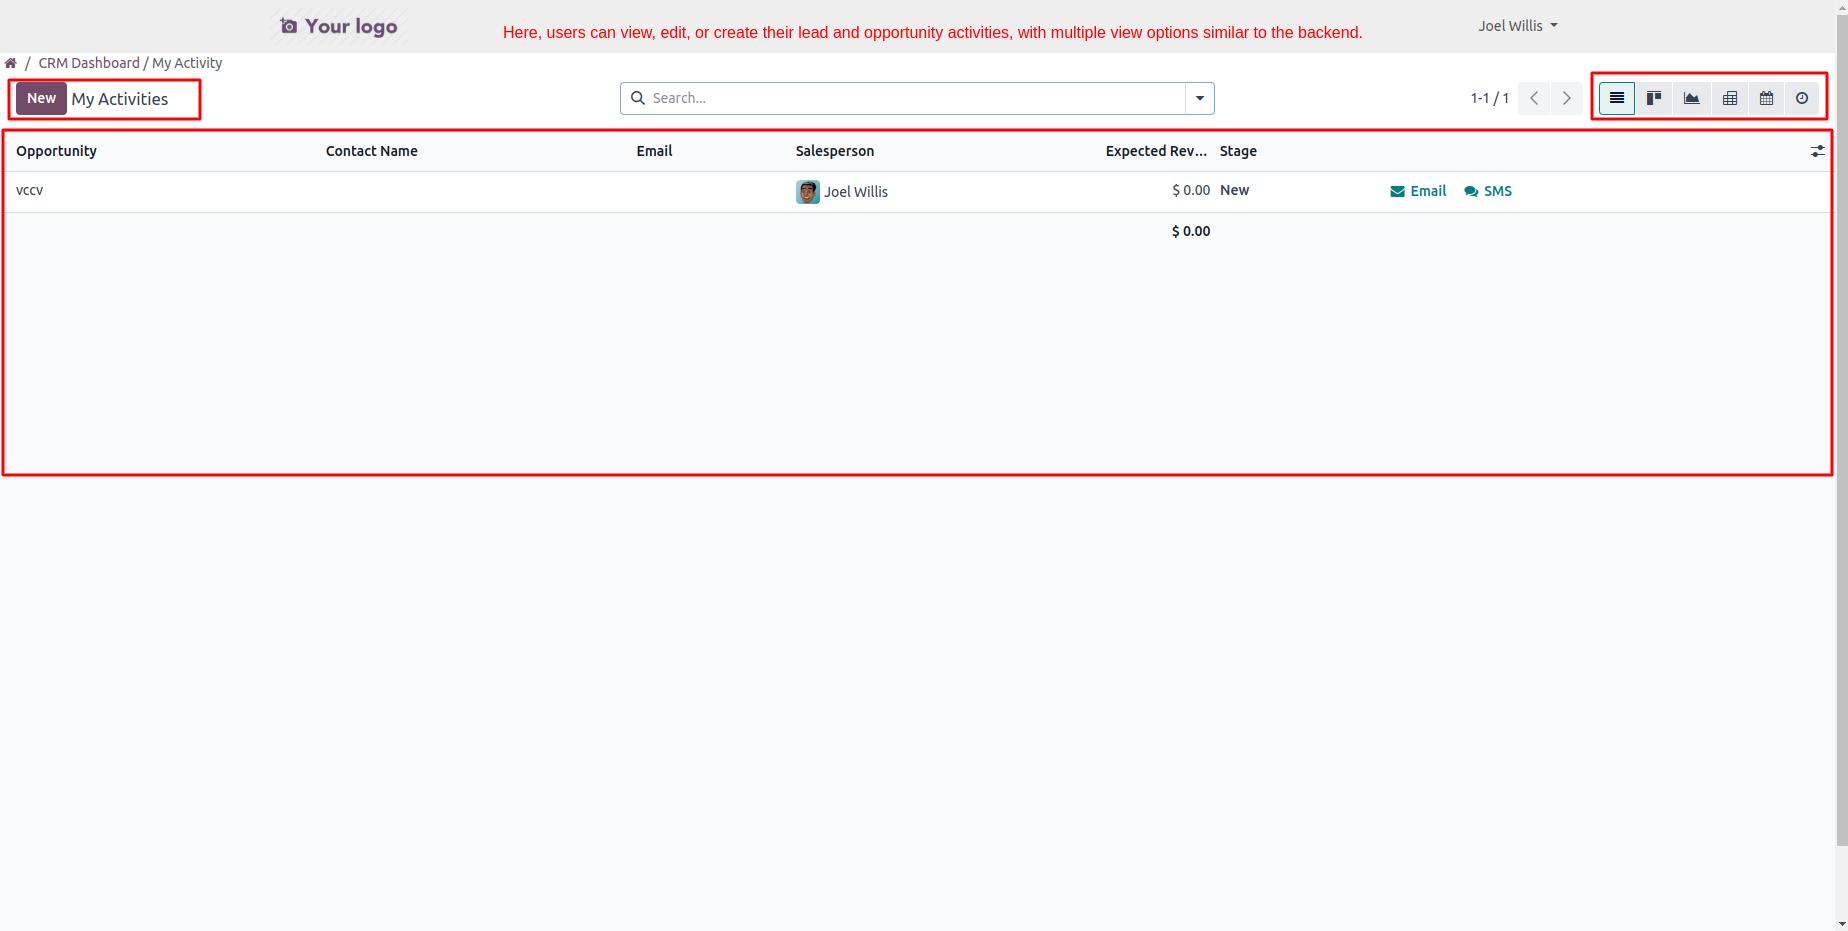Screen dimensions: 1848x931
Task: Expand the search filter options dropdown
Action: [x=1199, y=98]
